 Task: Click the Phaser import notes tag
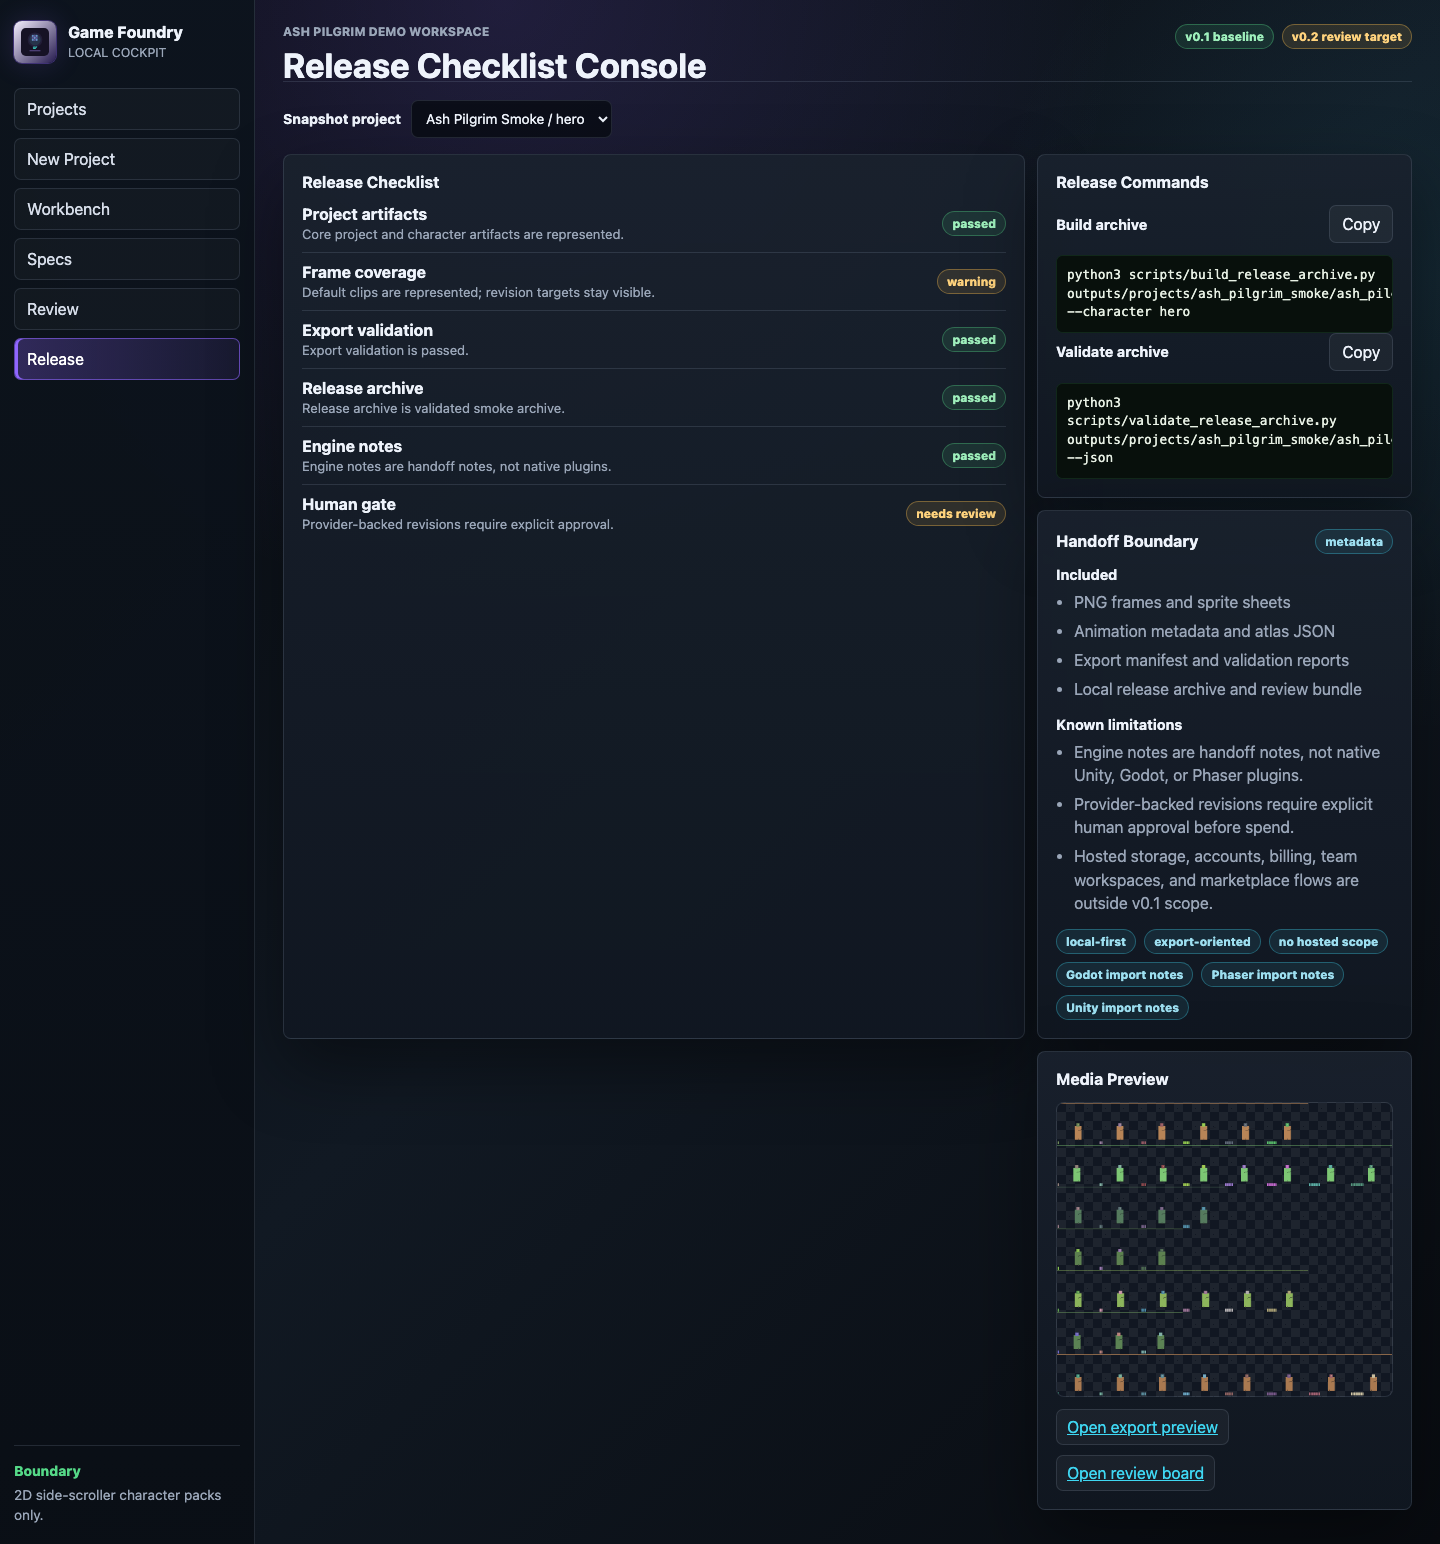(x=1272, y=975)
